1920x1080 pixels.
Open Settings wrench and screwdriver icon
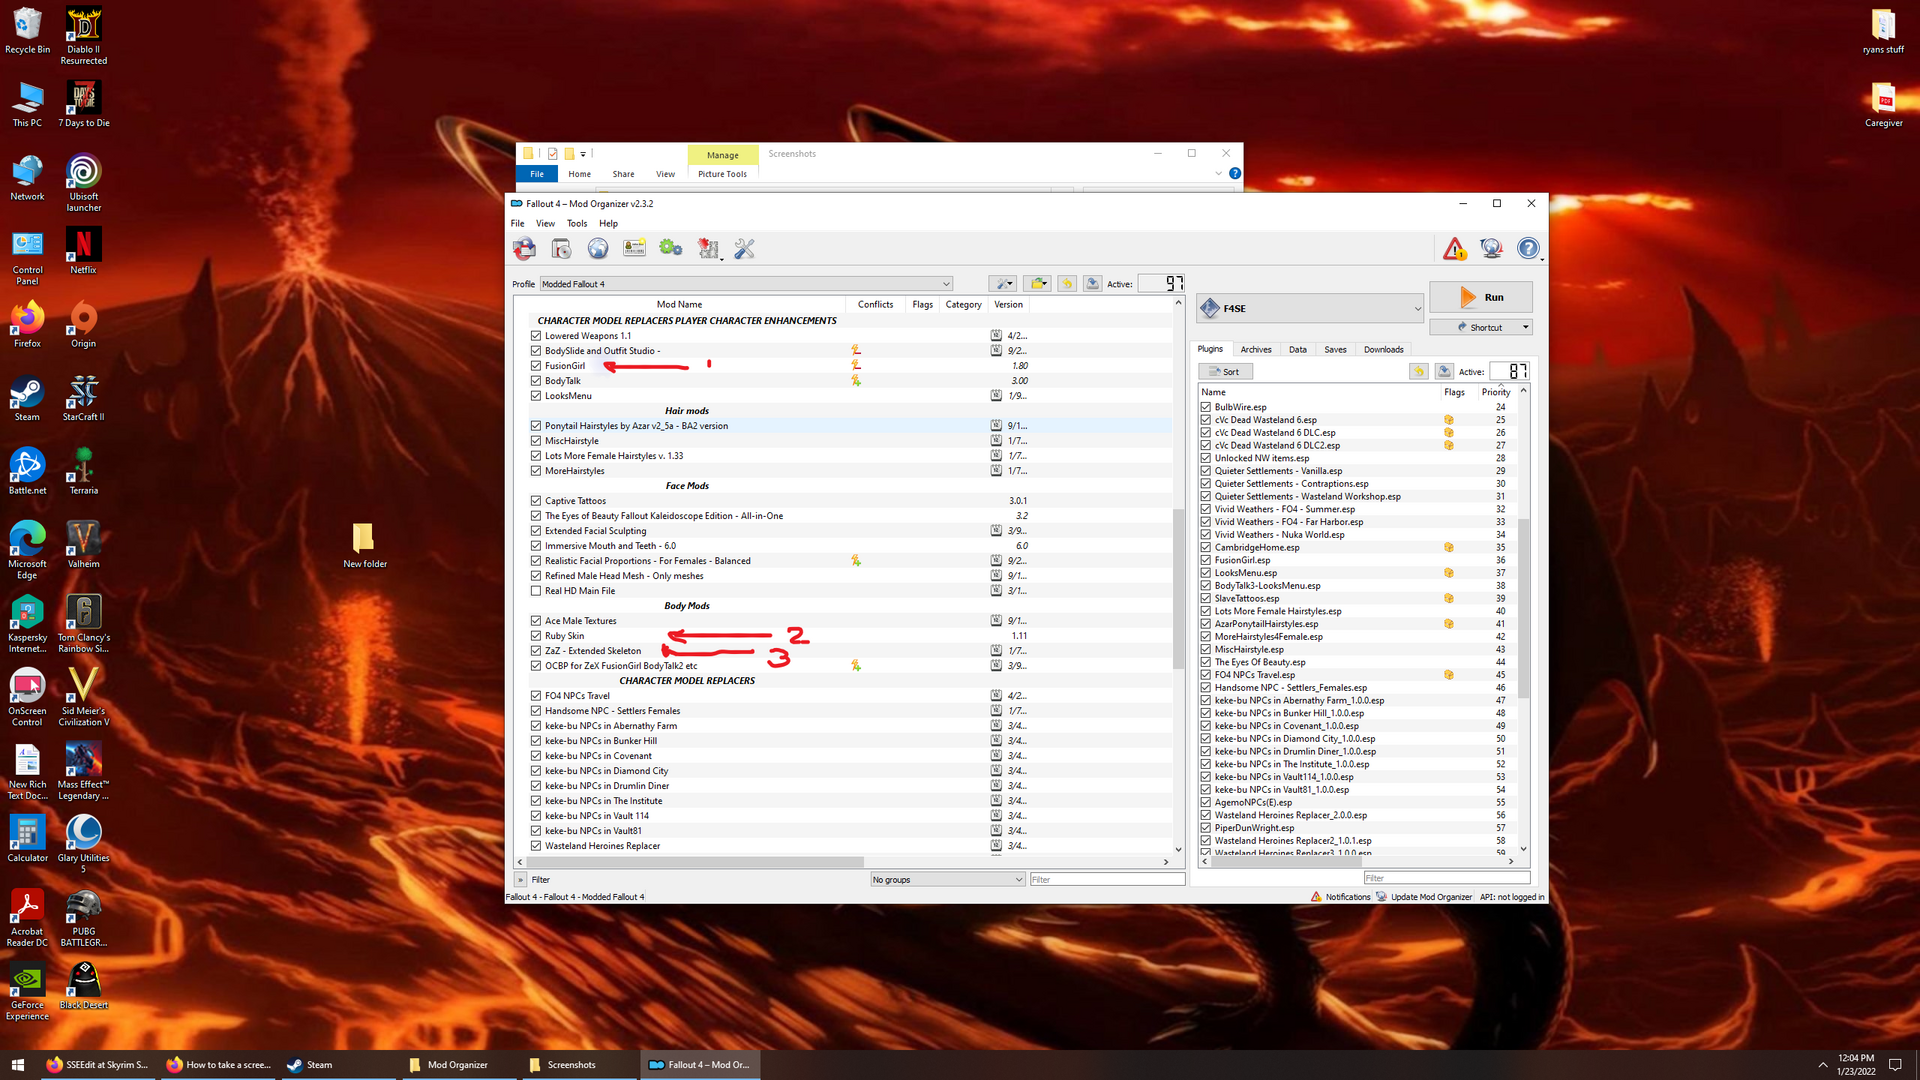(x=744, y=249)
